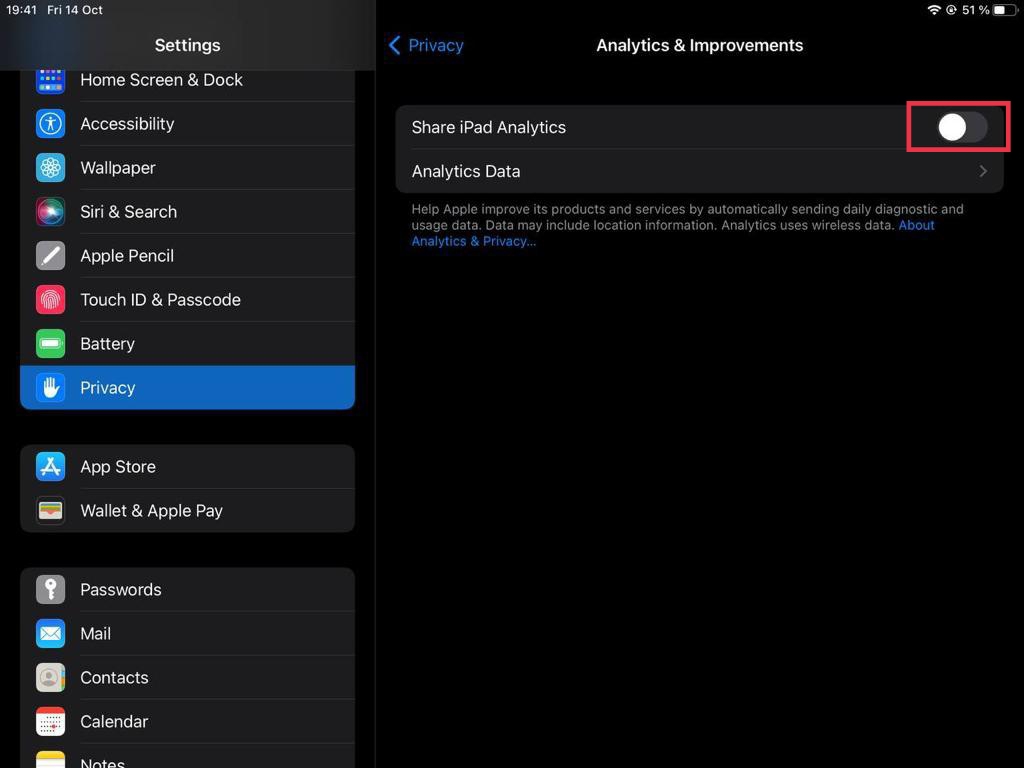Open Mail settings row
1024x768 pixels.
tap(187, 633)
